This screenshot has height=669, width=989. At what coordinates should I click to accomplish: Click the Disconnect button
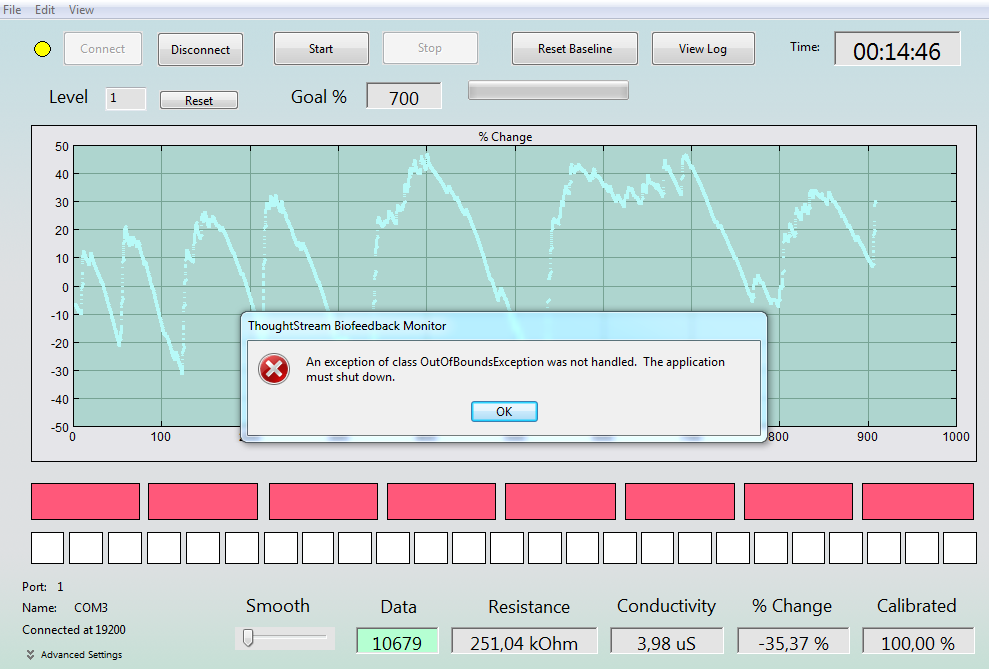pos(200,49)
